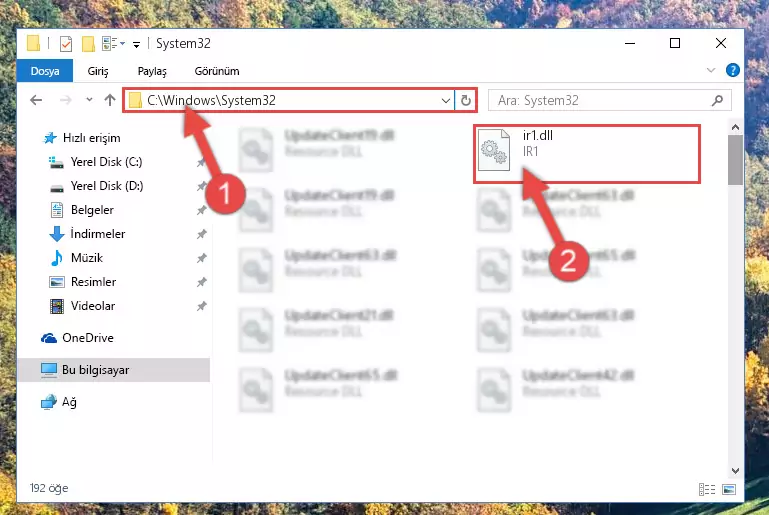769x515 pixels.
Task: Open Customize Quick Access Toolbar dropdown
Action: click(x=136, y=45)
